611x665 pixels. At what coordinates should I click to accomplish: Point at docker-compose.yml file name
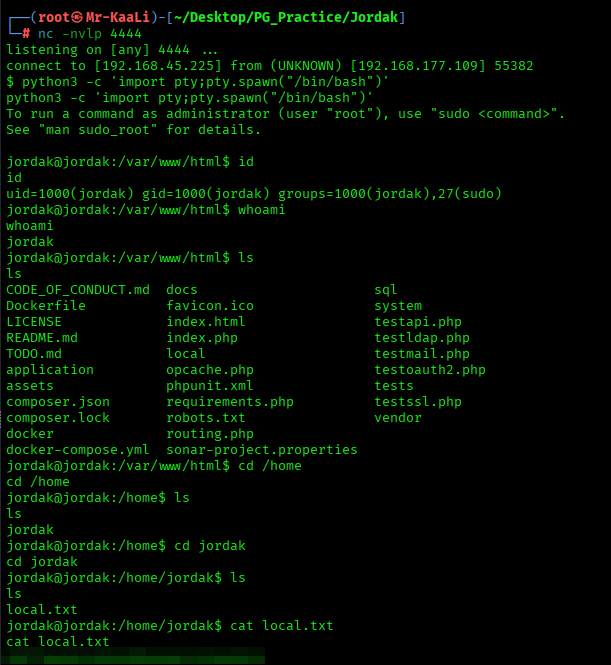coord(78,450)
